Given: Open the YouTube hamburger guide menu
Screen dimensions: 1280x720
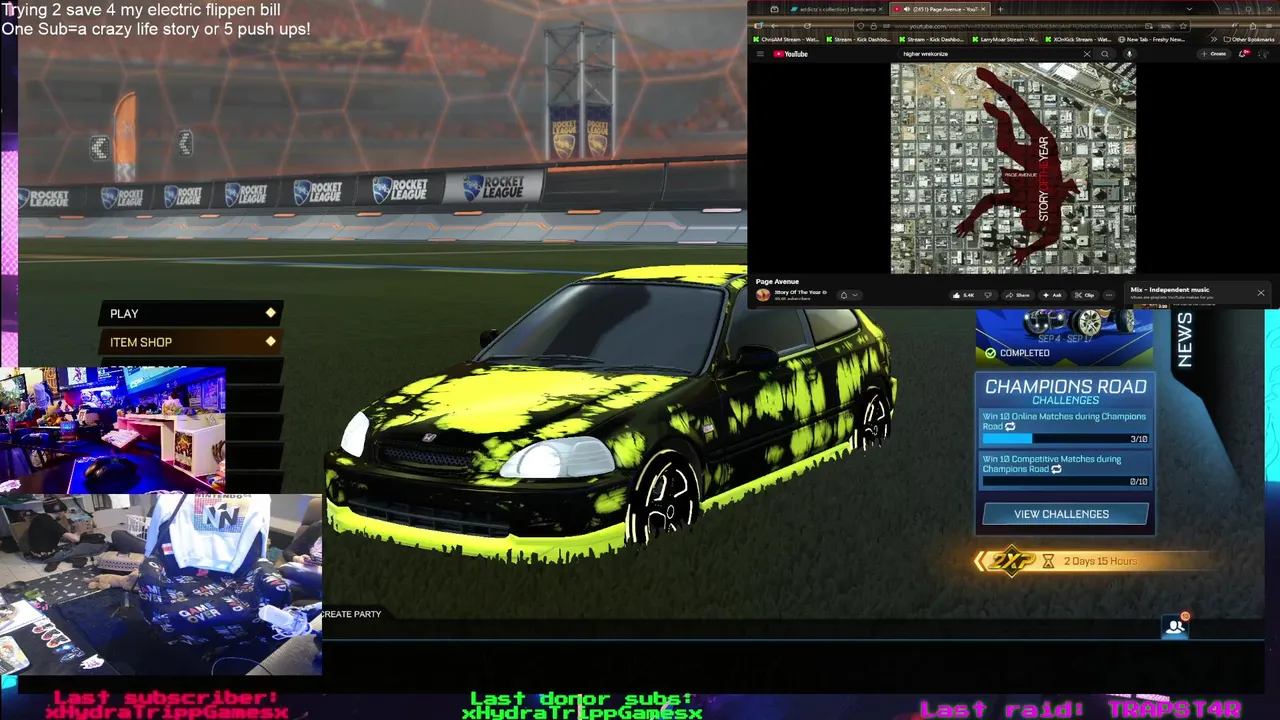Looking at the screenshot, I should (760, 54).
